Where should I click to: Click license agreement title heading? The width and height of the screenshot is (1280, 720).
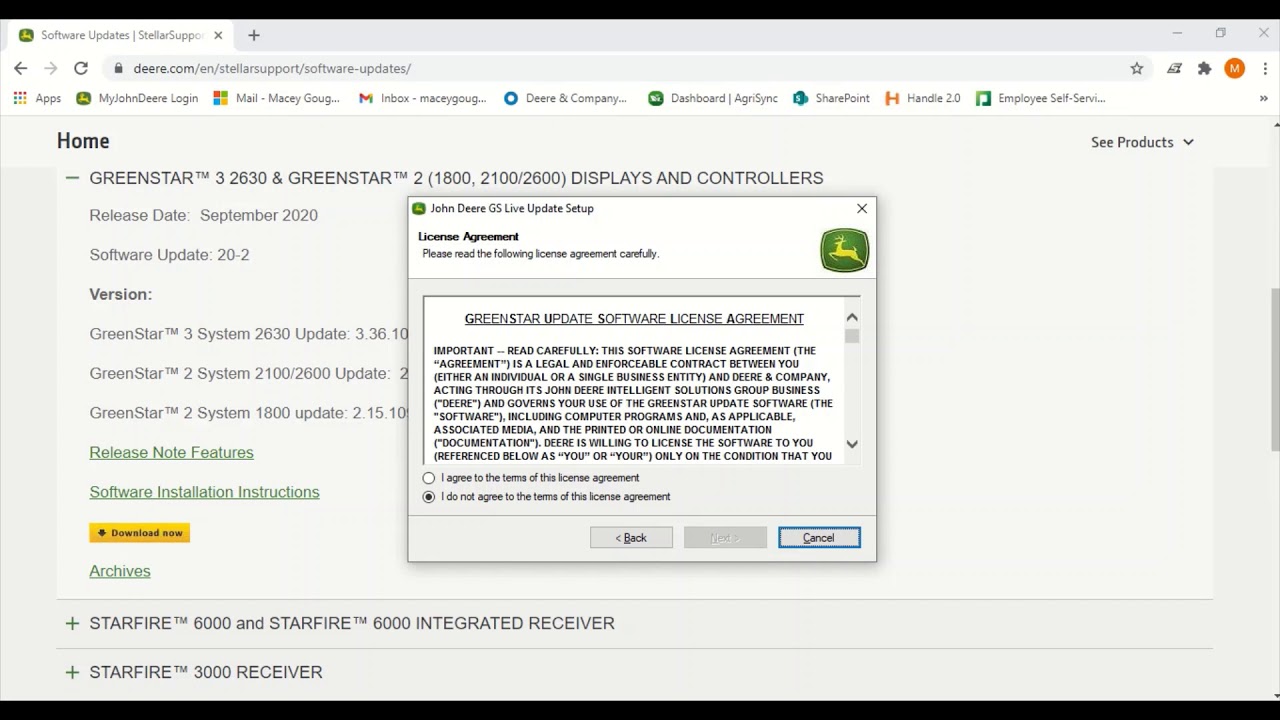coord(634,319)
